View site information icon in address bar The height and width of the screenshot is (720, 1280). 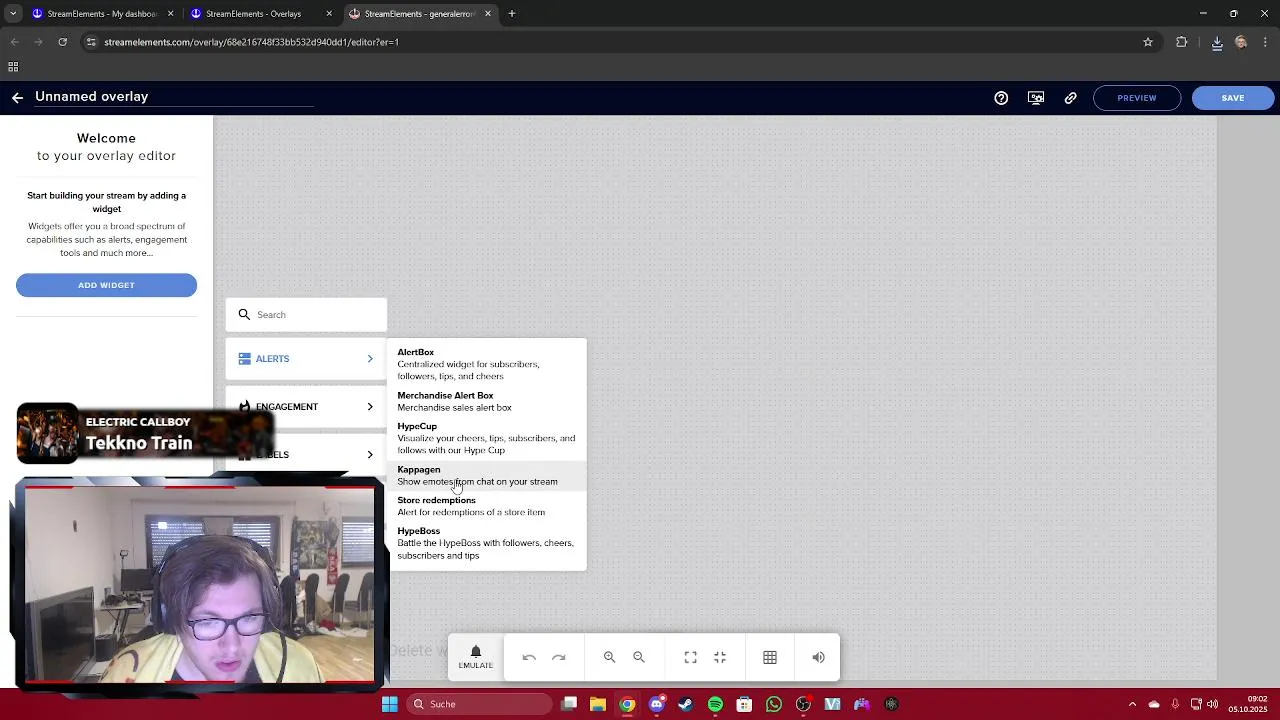(91, 42)
